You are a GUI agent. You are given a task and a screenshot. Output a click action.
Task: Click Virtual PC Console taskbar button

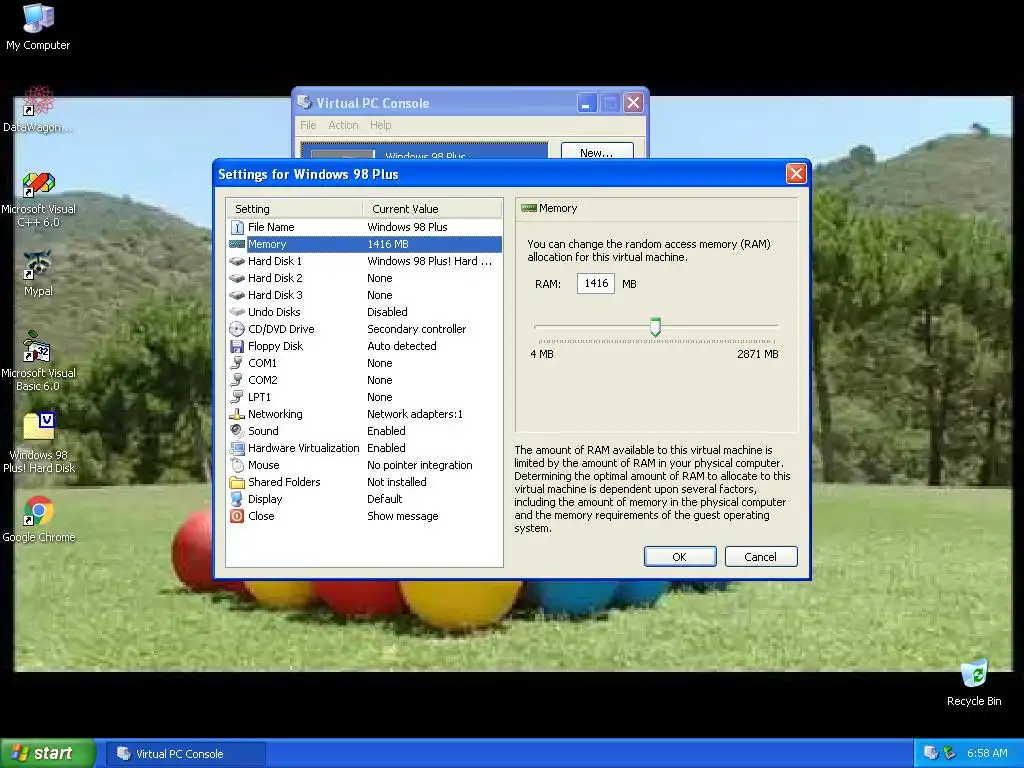pos(186,754)
